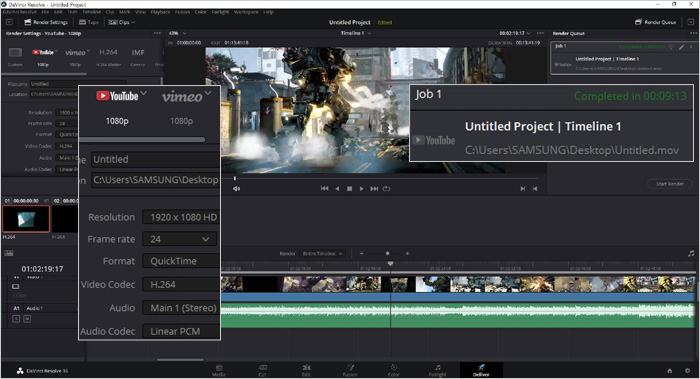Select the Deliver page tab
Image resolution: width=700 pixels, height=379 pixels.
(481, 370)
